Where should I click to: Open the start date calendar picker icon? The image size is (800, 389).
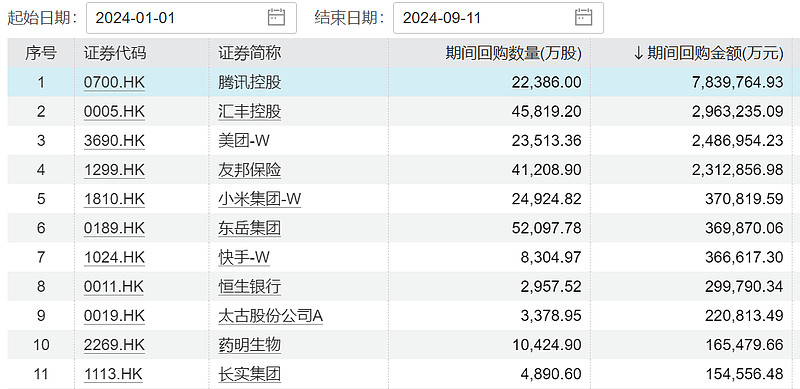(276, 17)
